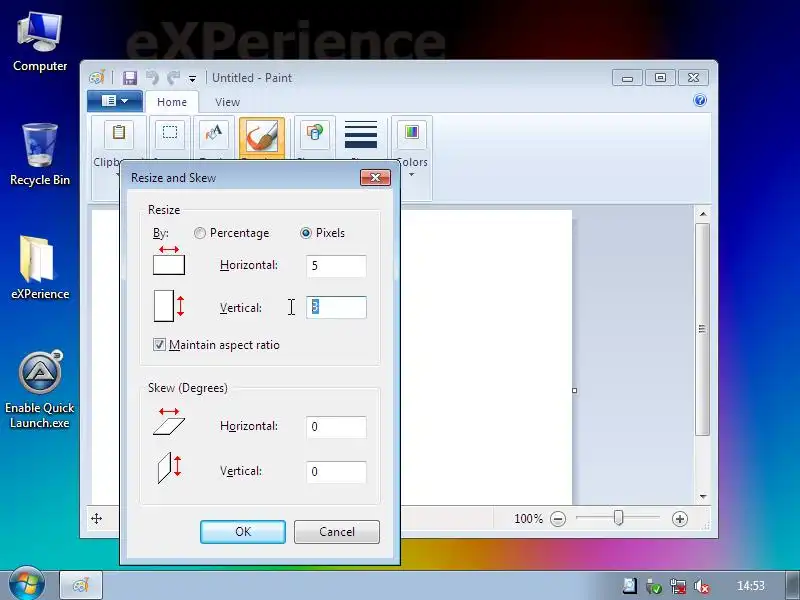
Task: Switch to the Home ribbon tab
Action: tap(172, 102)
